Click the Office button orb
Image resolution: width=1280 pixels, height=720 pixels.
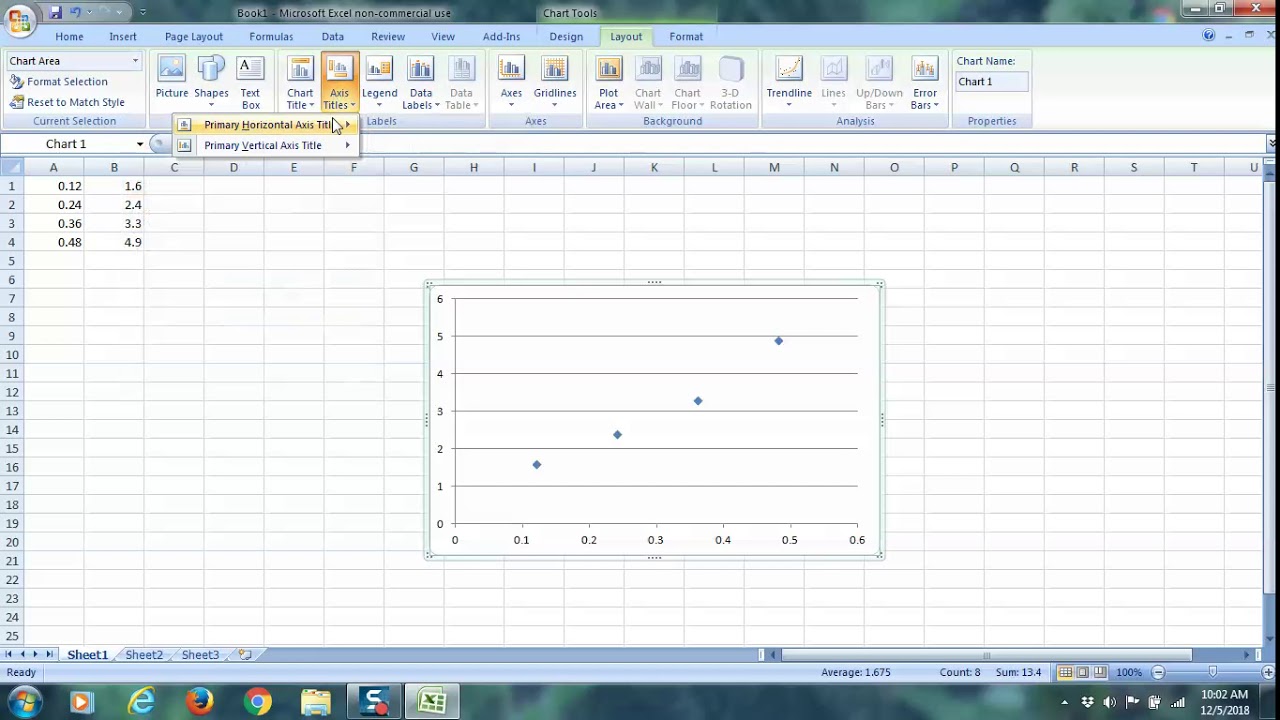(19, 20)
